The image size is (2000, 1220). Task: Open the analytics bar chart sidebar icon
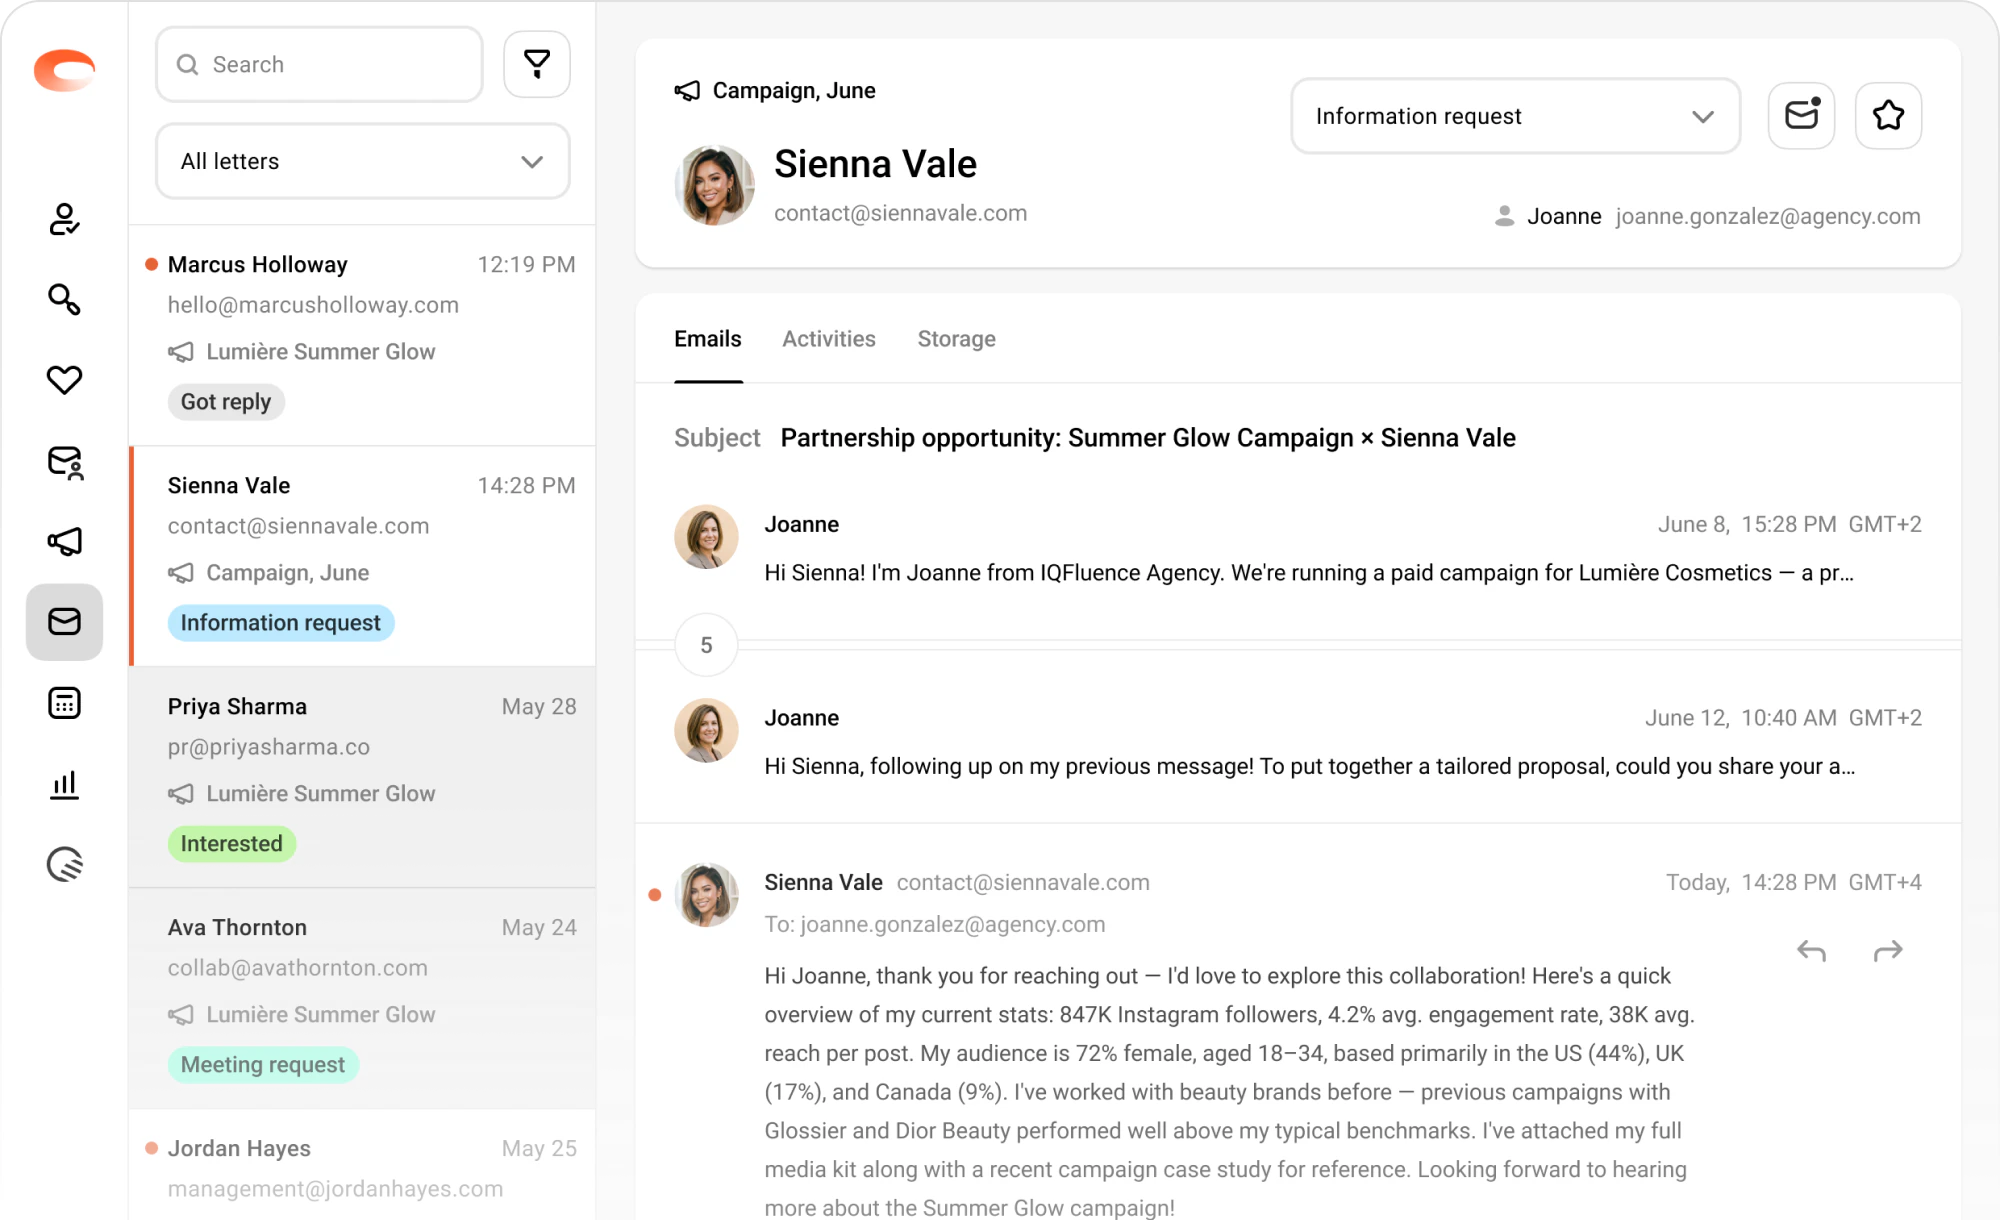64,784
